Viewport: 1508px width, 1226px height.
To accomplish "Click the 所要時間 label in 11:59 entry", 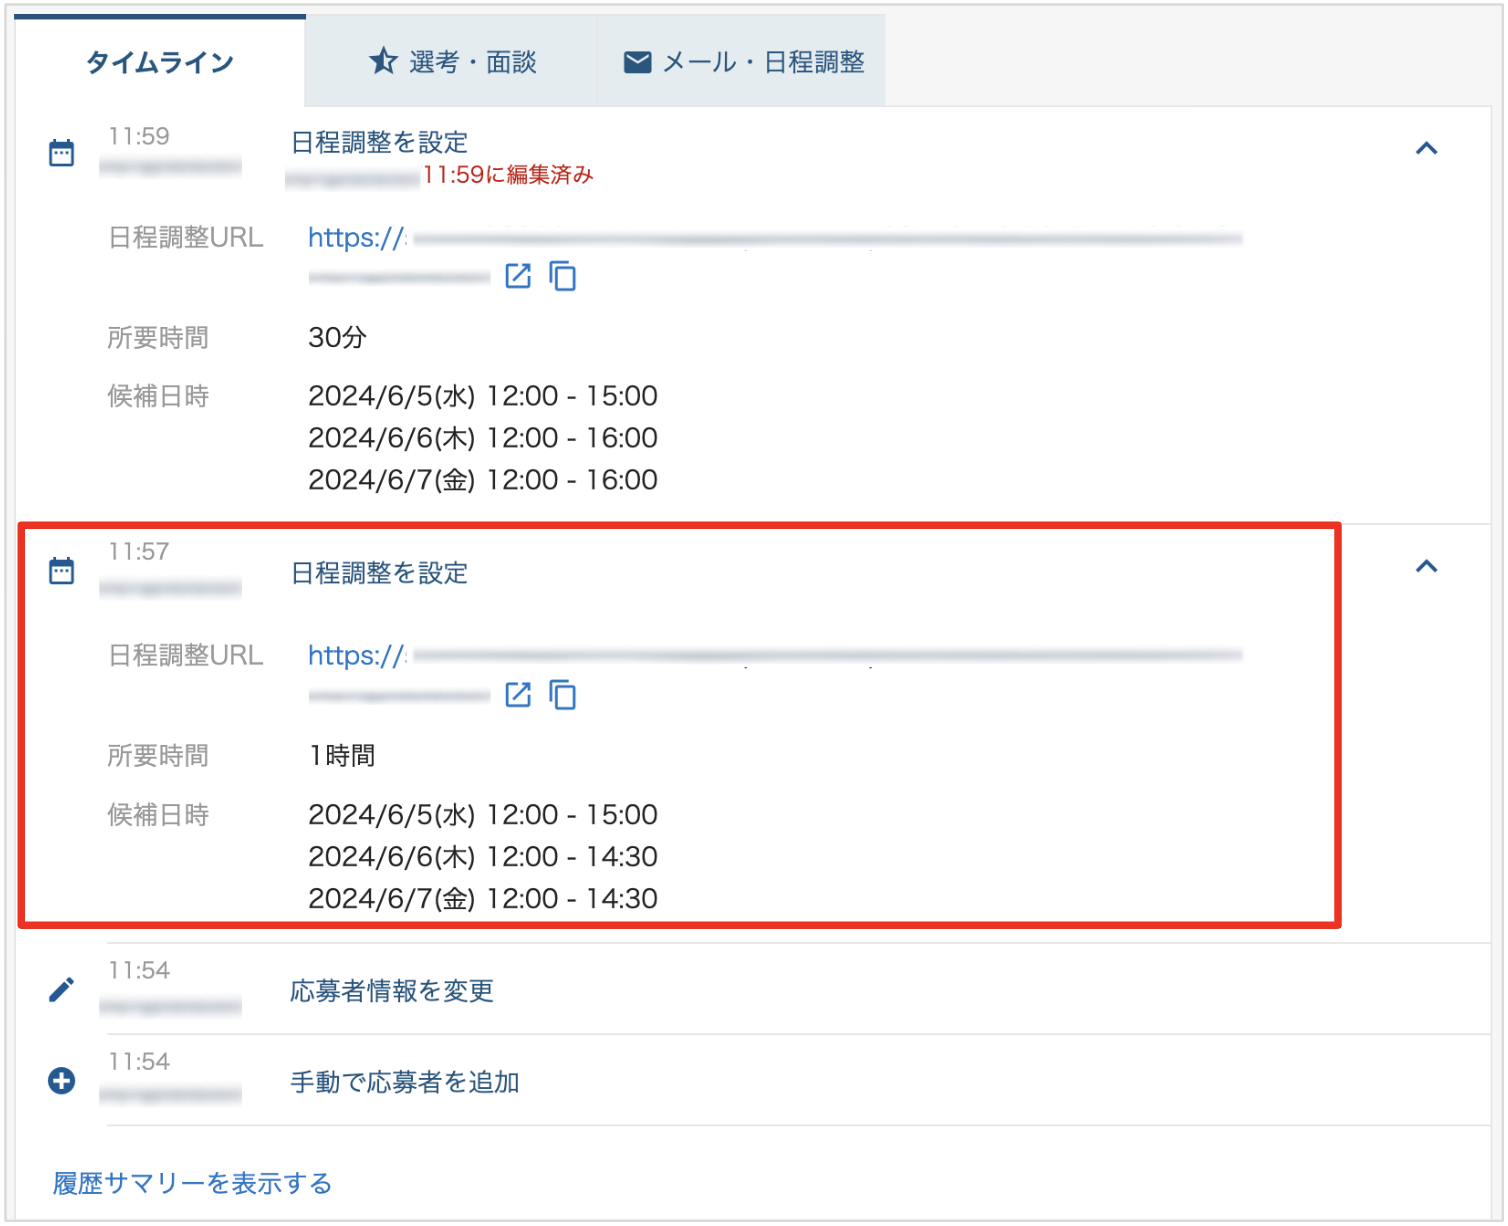I will click(158, 338).
